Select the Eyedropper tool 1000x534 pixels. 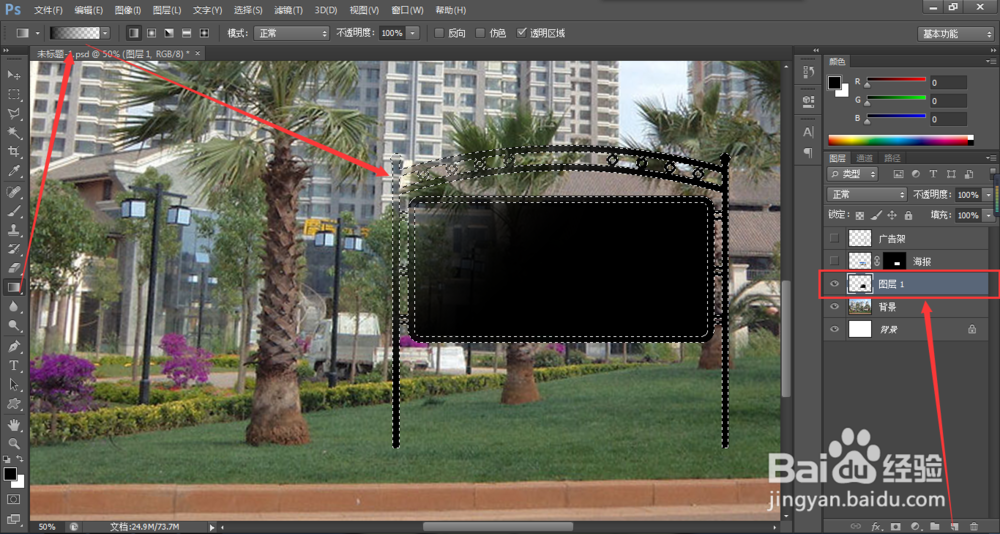coord(13,170)
